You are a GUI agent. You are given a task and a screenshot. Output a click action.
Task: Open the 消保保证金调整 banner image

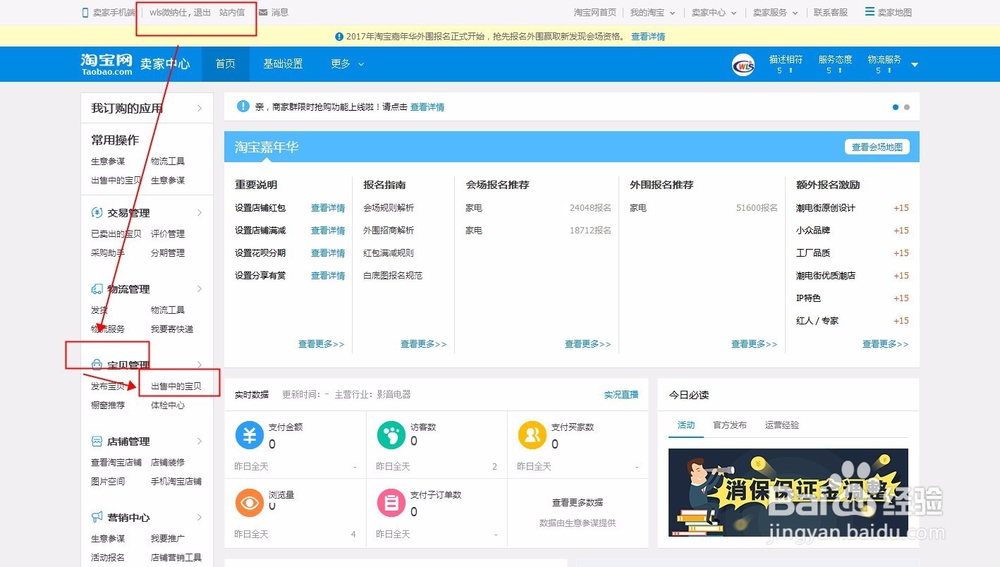click(x=788, y=492)
